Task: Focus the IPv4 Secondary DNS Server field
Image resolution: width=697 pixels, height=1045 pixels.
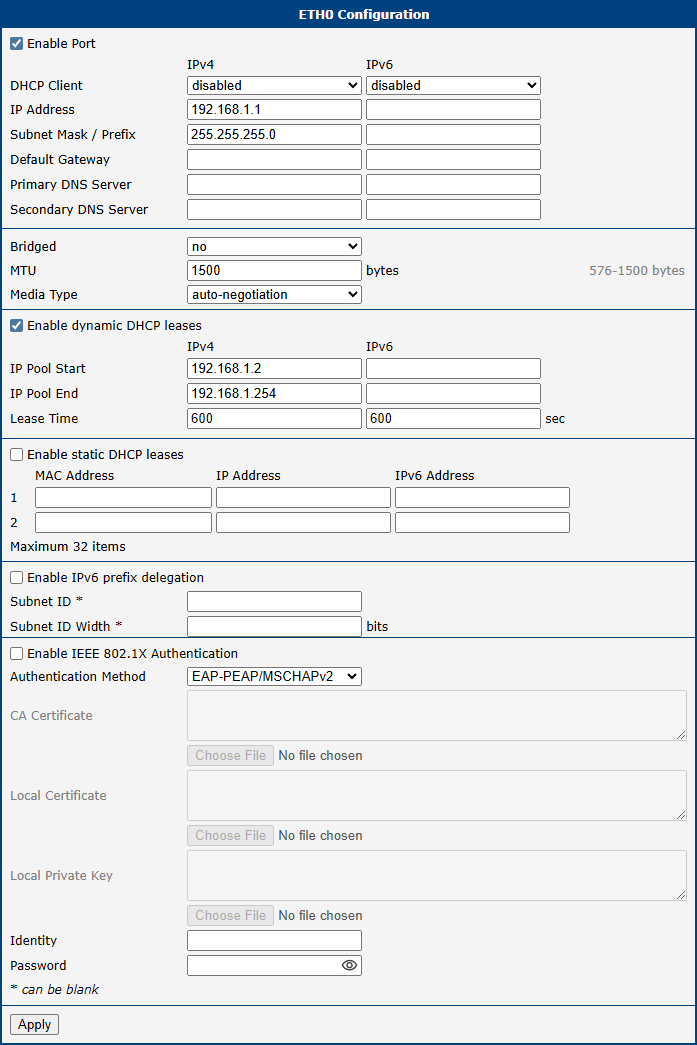Action: 275,209
